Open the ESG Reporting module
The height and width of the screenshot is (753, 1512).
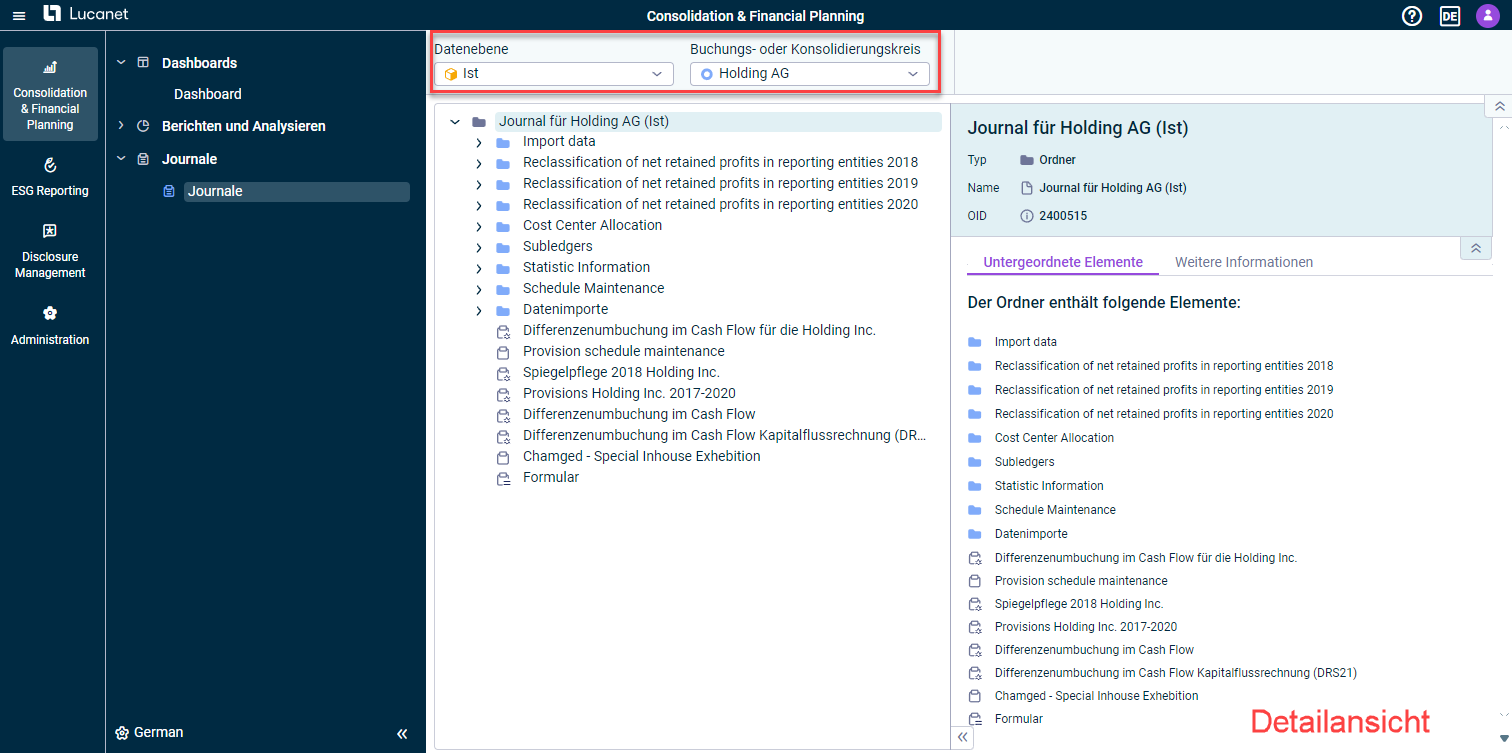click(x=50, y=177)
